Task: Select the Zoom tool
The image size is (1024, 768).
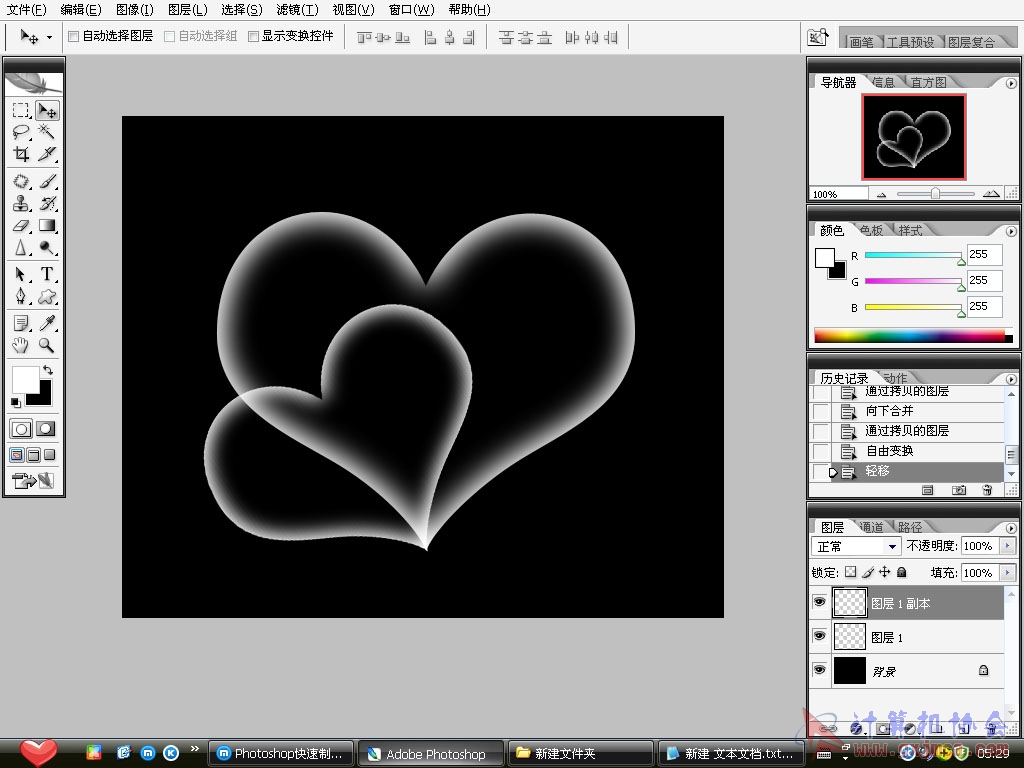Action: pyautogui.click(x=47, y=345)
